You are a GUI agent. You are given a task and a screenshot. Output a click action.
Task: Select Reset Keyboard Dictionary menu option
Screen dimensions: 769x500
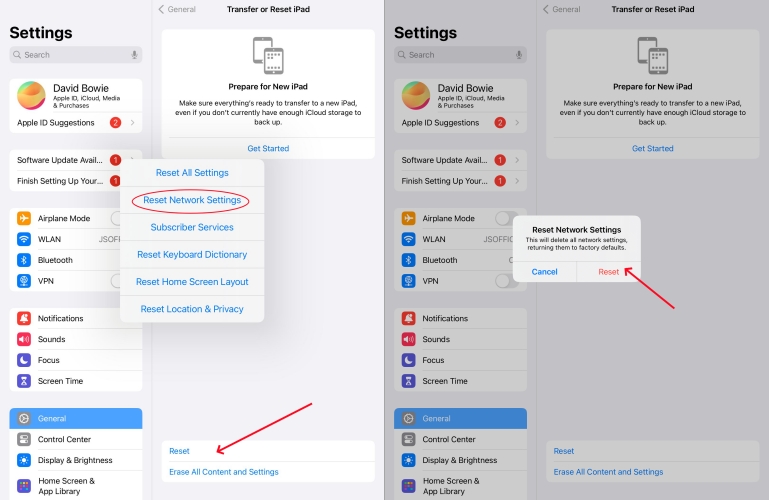(192, 254)
